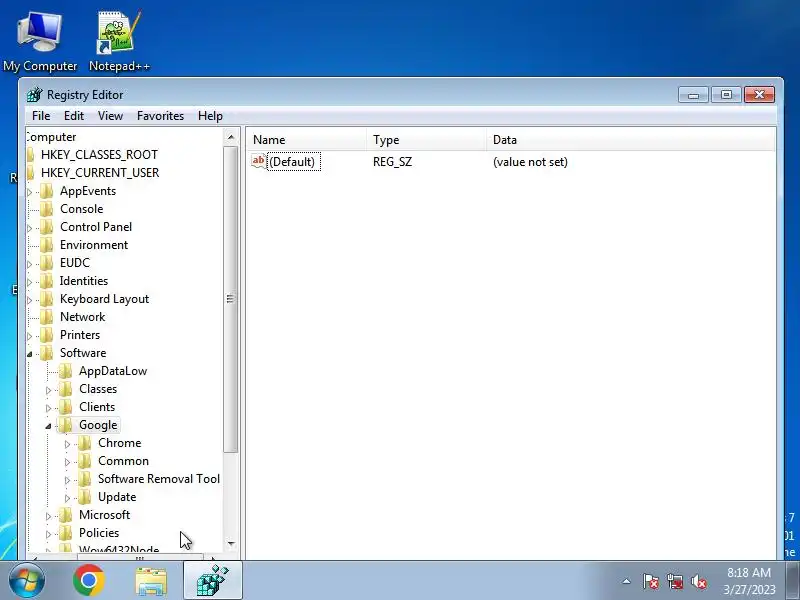
Task: Click the ab string icon of (Default)
Action: (x=259, y=161)
